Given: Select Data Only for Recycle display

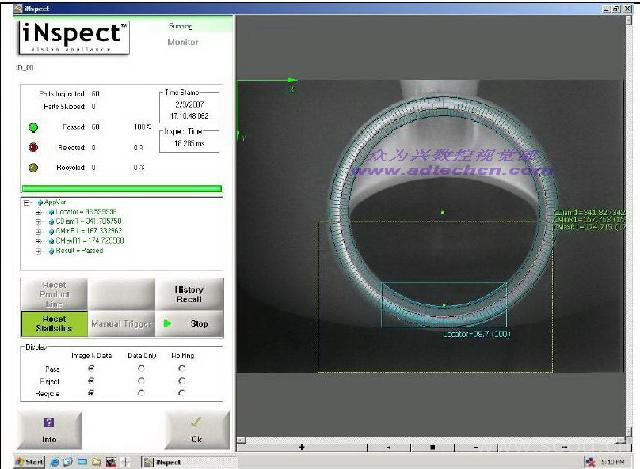Looking at the screenshot, I should tap(140, 393).
